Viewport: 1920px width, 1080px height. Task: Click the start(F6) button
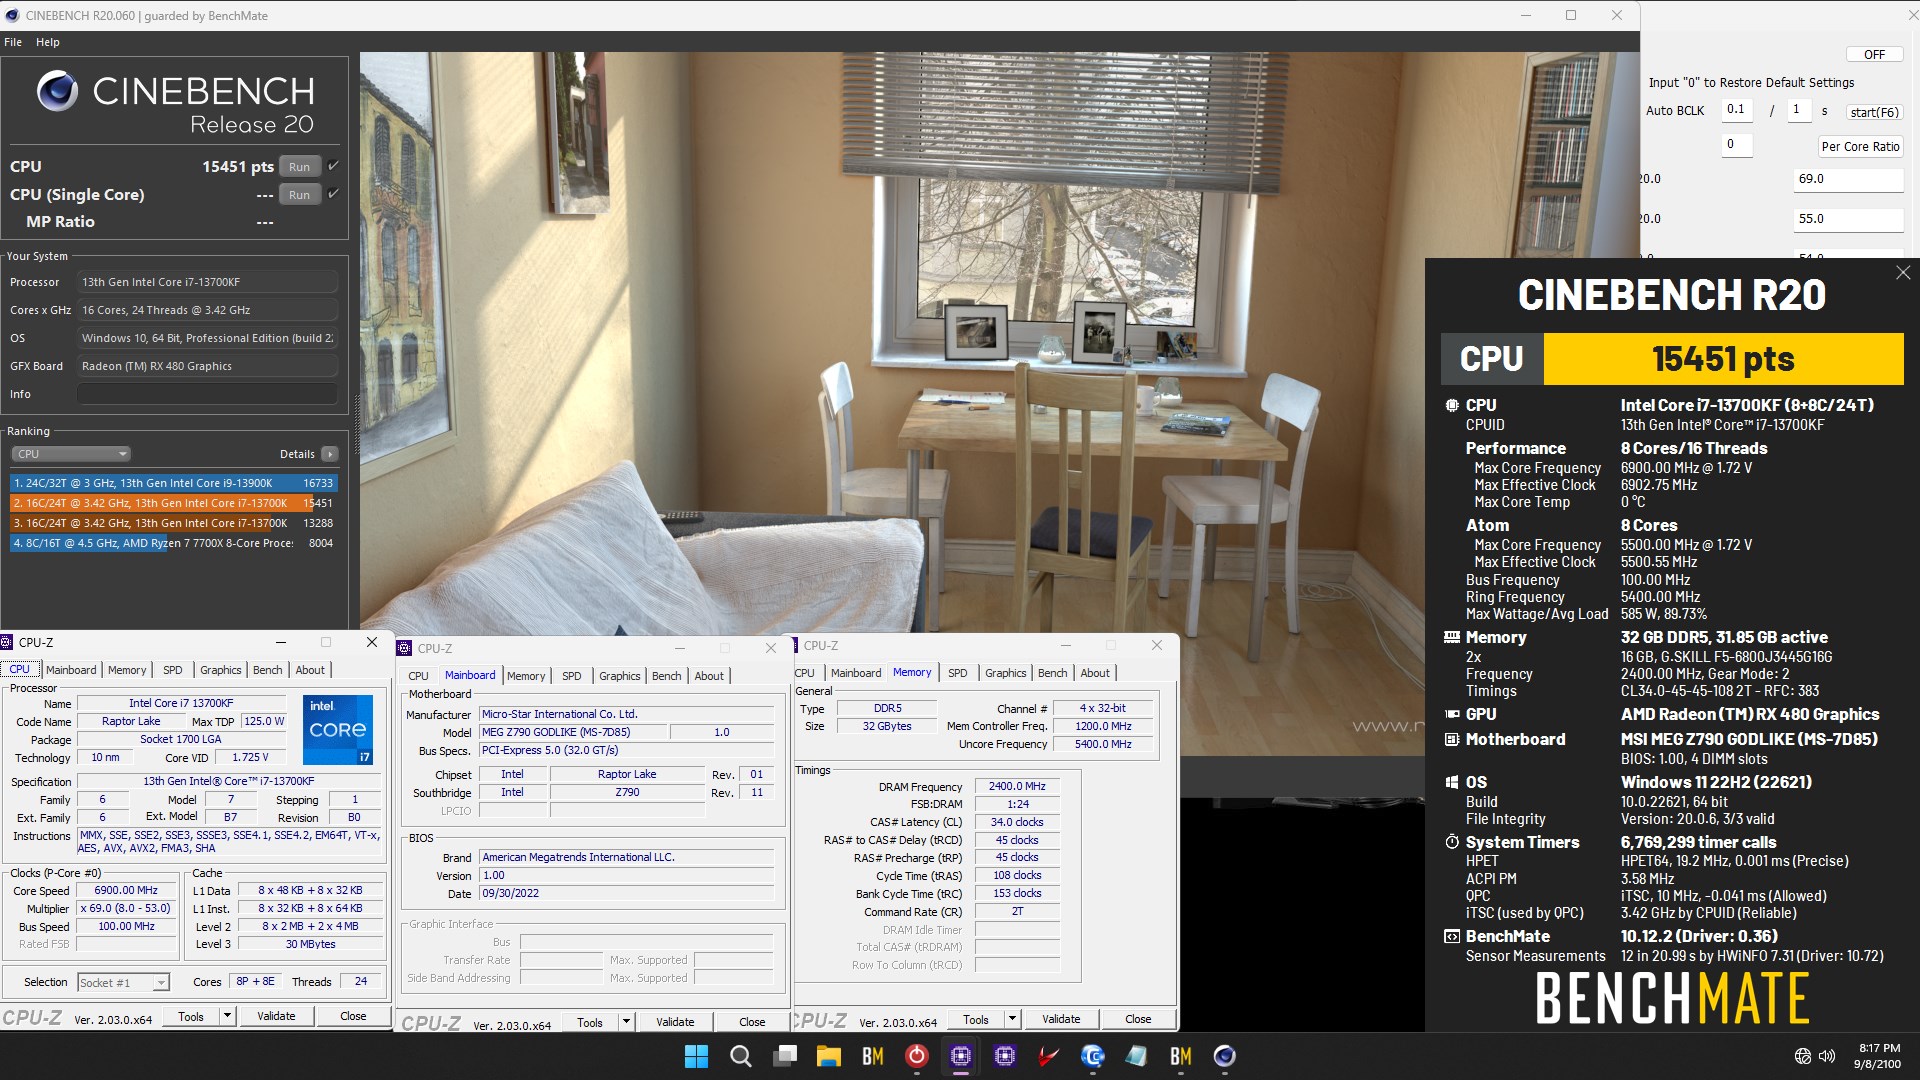(x=1874, y=112)
